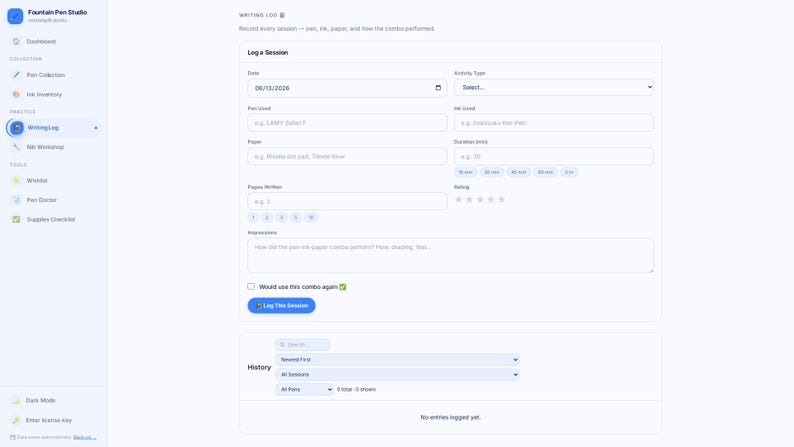
Task: Click the Supplies Checklist checkmark icon
Action: click(16, 220)
